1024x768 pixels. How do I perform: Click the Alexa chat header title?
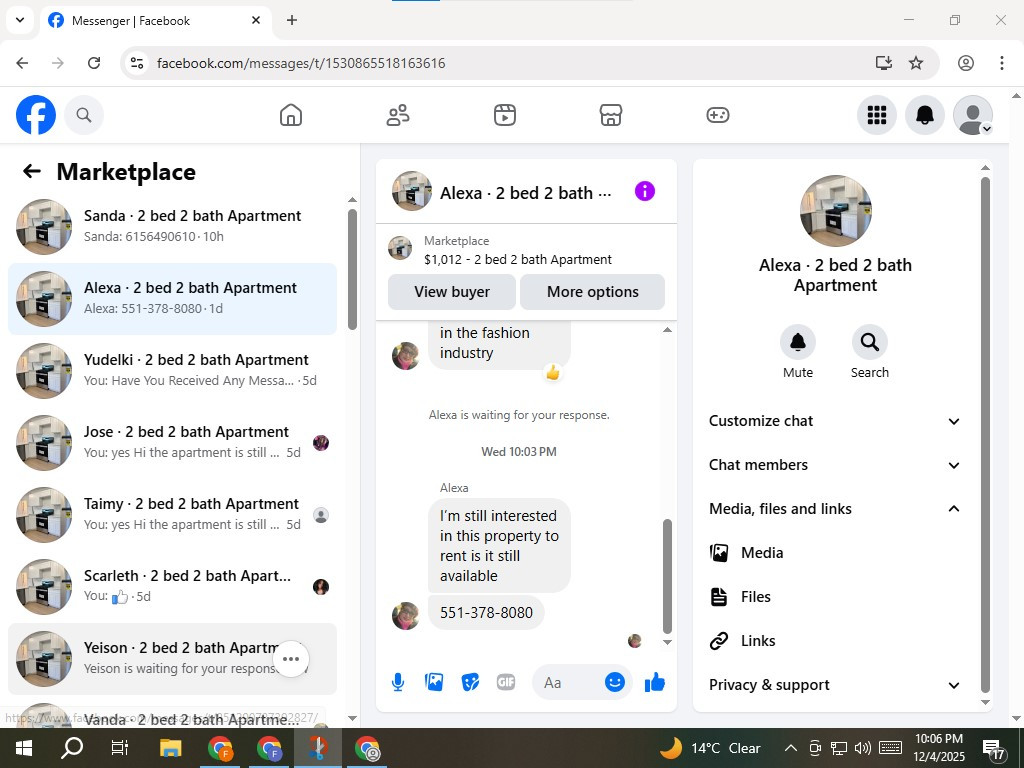coord(526,193)
